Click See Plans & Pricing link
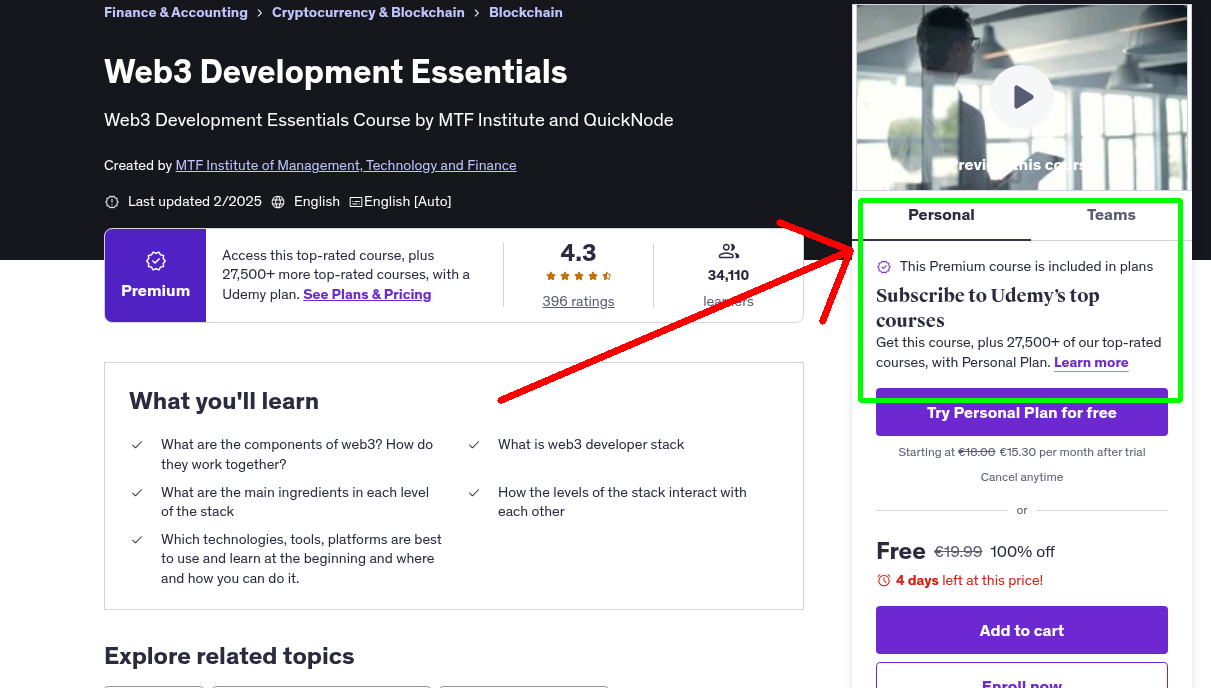The height and width of the screenshot is (688, 1211). (367, 295)
